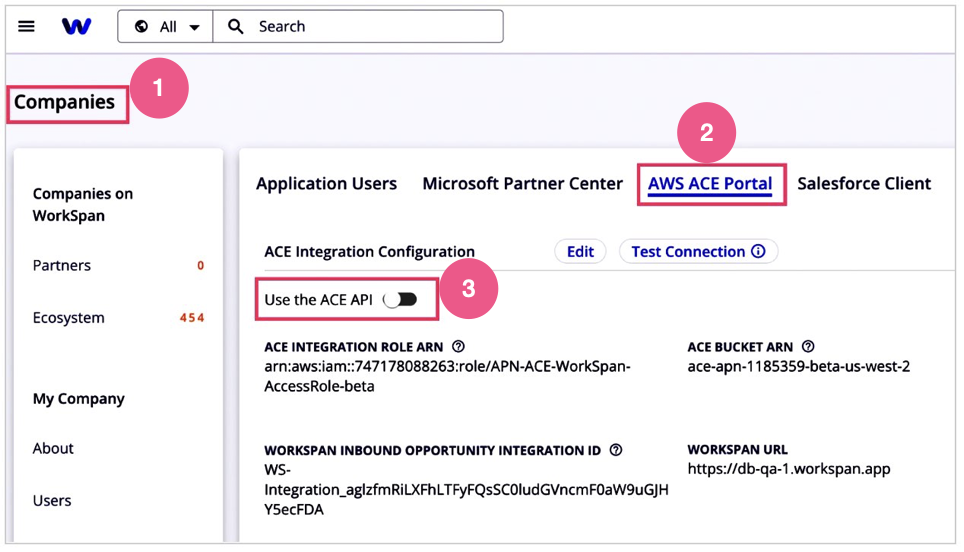Click the Companies page heading
This screenshot has width=964, height=552.
tap(65, 102)
